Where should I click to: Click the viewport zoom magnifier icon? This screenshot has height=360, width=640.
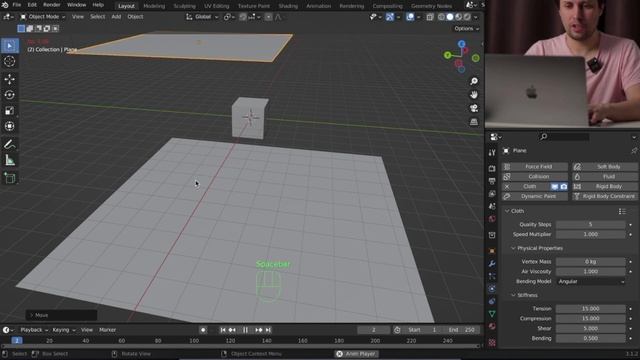click(x=474, y=81)
